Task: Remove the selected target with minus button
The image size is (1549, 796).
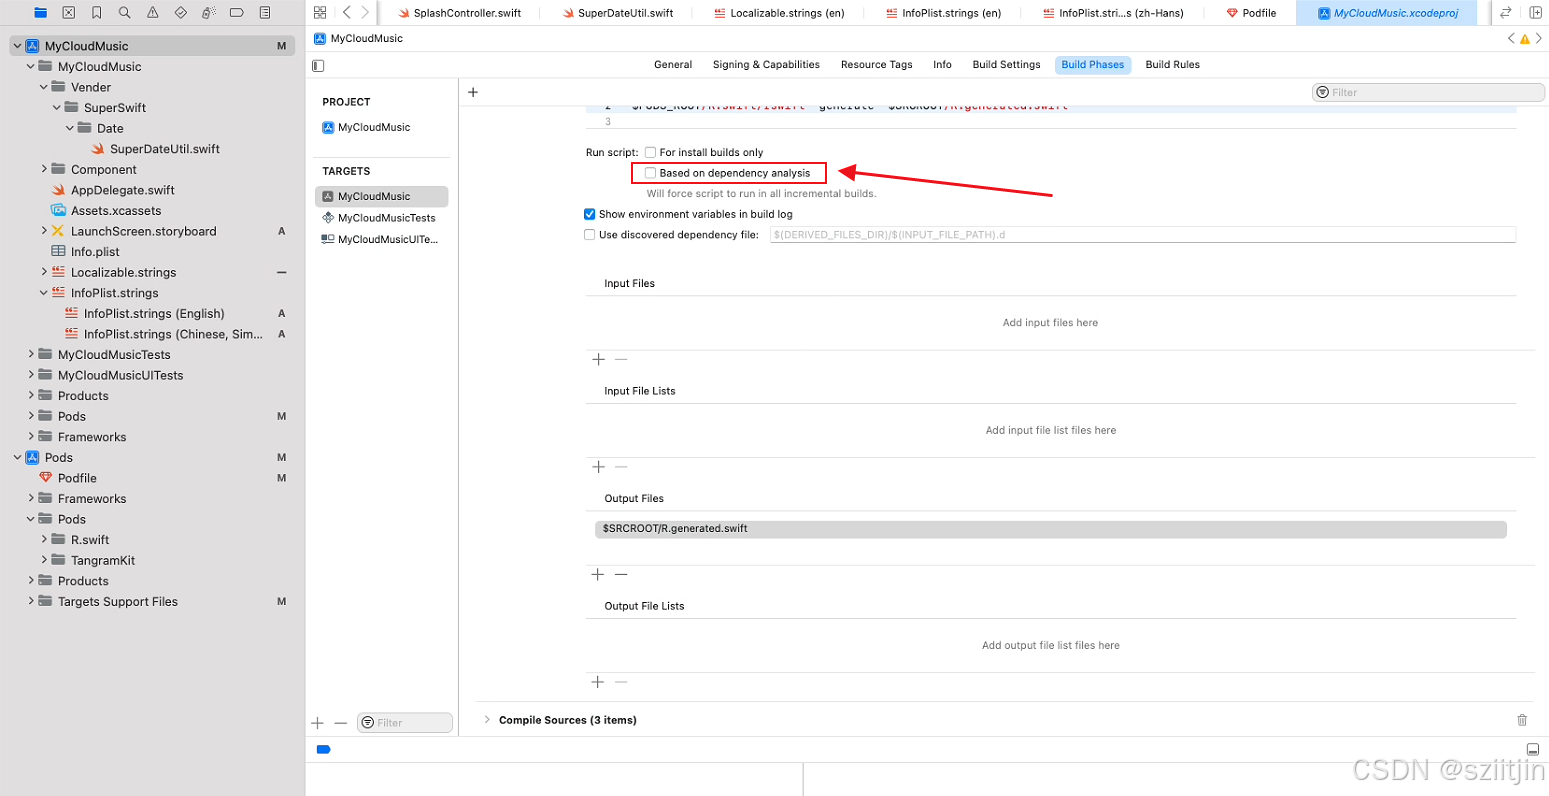Action: point(340,722)
